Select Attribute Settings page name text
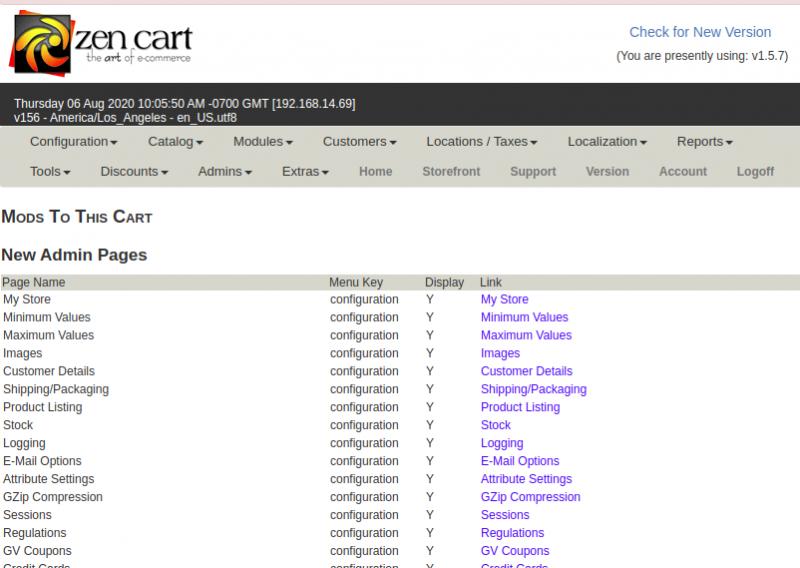 click(48, 479)
